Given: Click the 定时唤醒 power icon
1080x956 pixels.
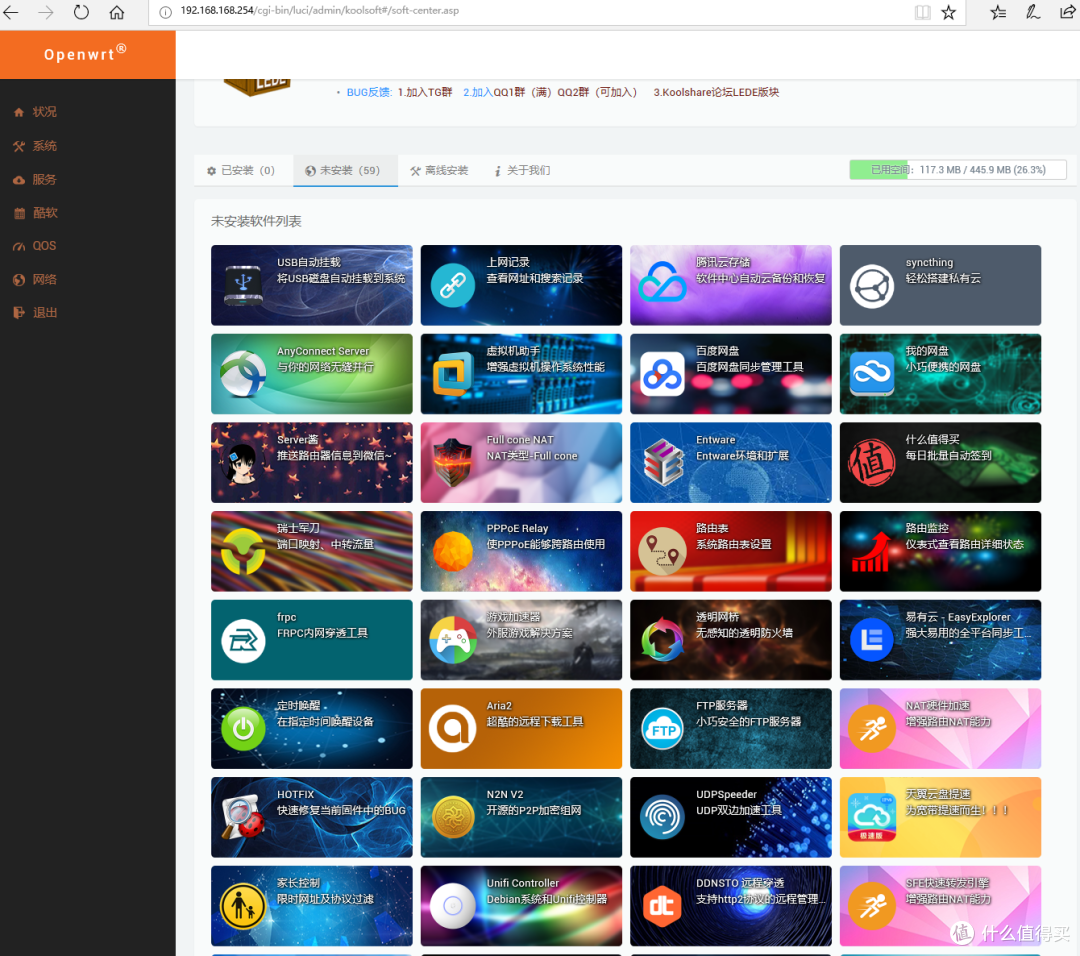Looking at the screenshot, I should [243, 729].
